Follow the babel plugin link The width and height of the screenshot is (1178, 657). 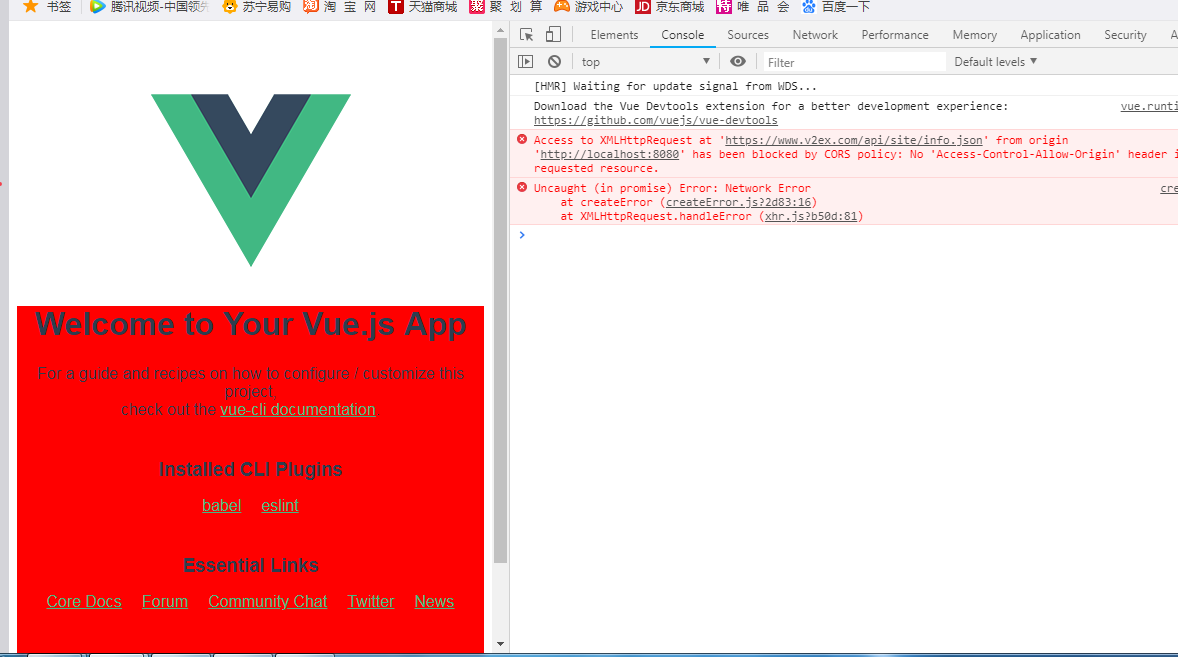click(x=221, y=505)
